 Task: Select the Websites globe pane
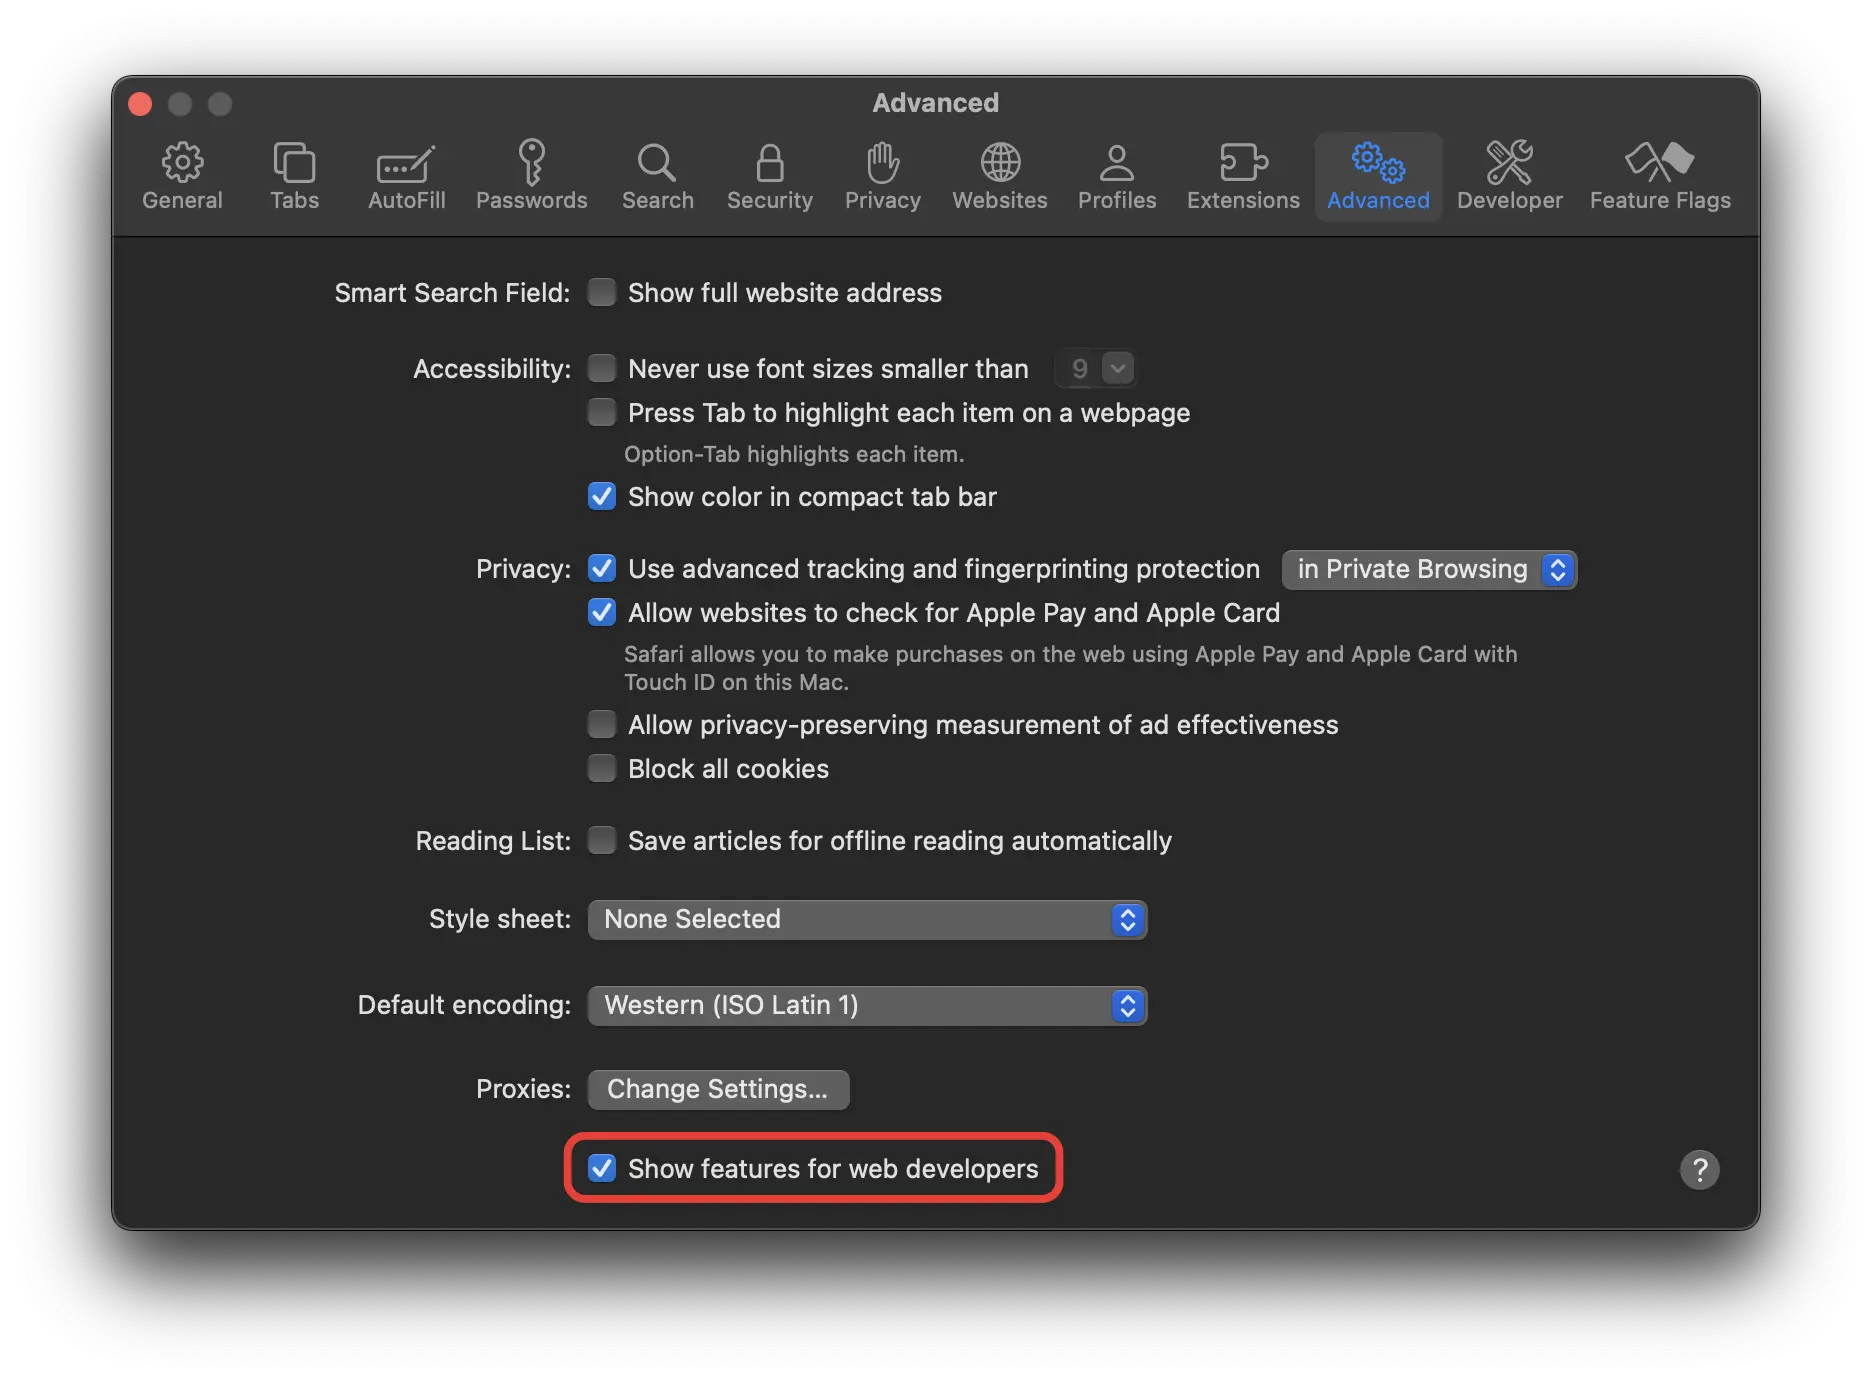tap(999, 176)
